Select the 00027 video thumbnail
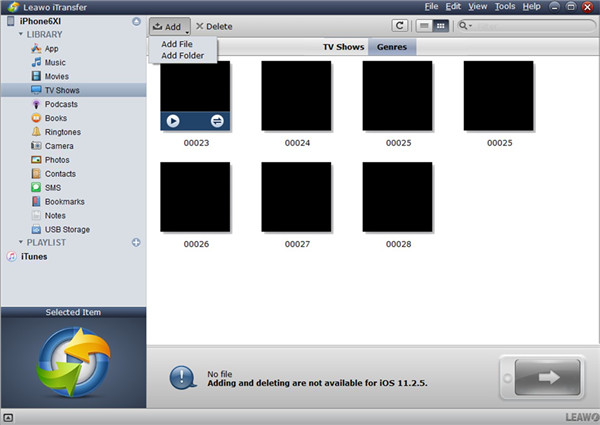Image resolution: width=600 pixels, height=425 pixels. pos(296,197)
